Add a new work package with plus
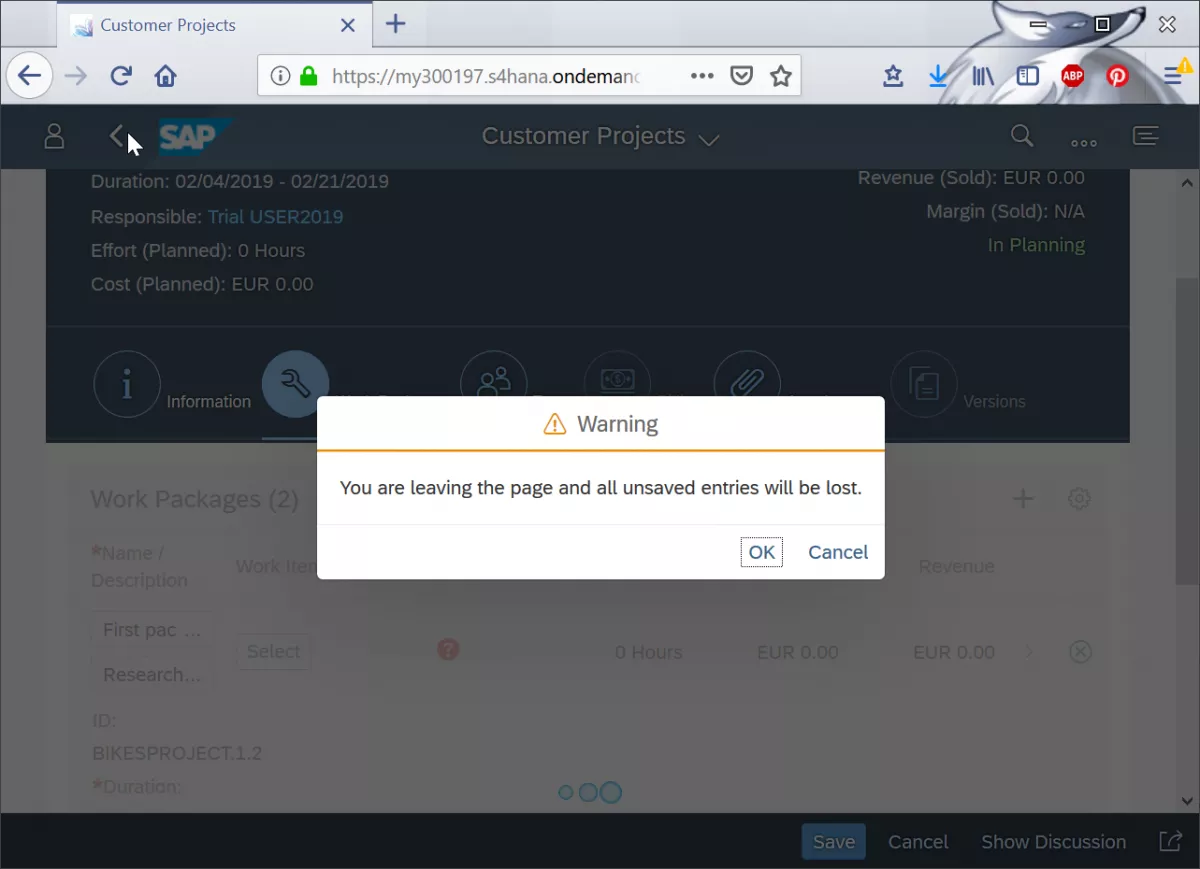 [x=1023, y=498]
